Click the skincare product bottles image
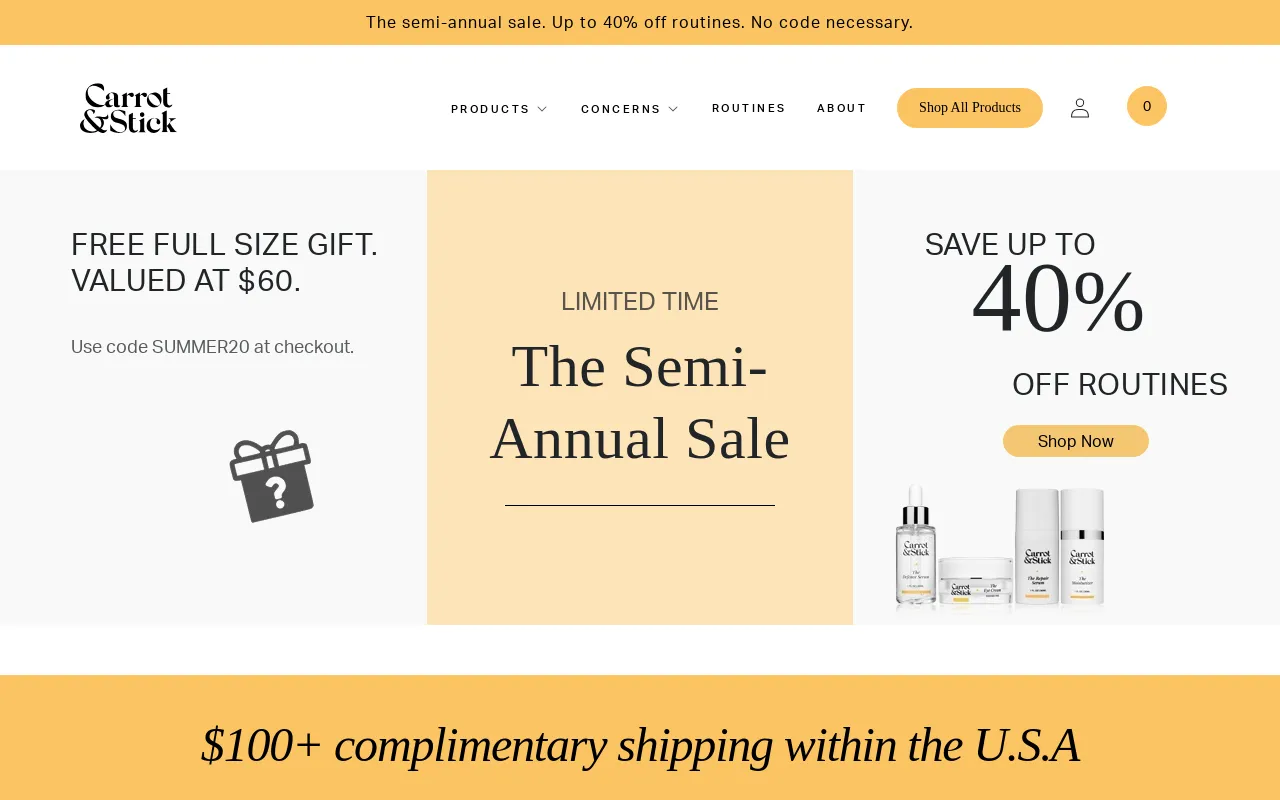The image size is (1280, 800). click(x=1000, y=548)
